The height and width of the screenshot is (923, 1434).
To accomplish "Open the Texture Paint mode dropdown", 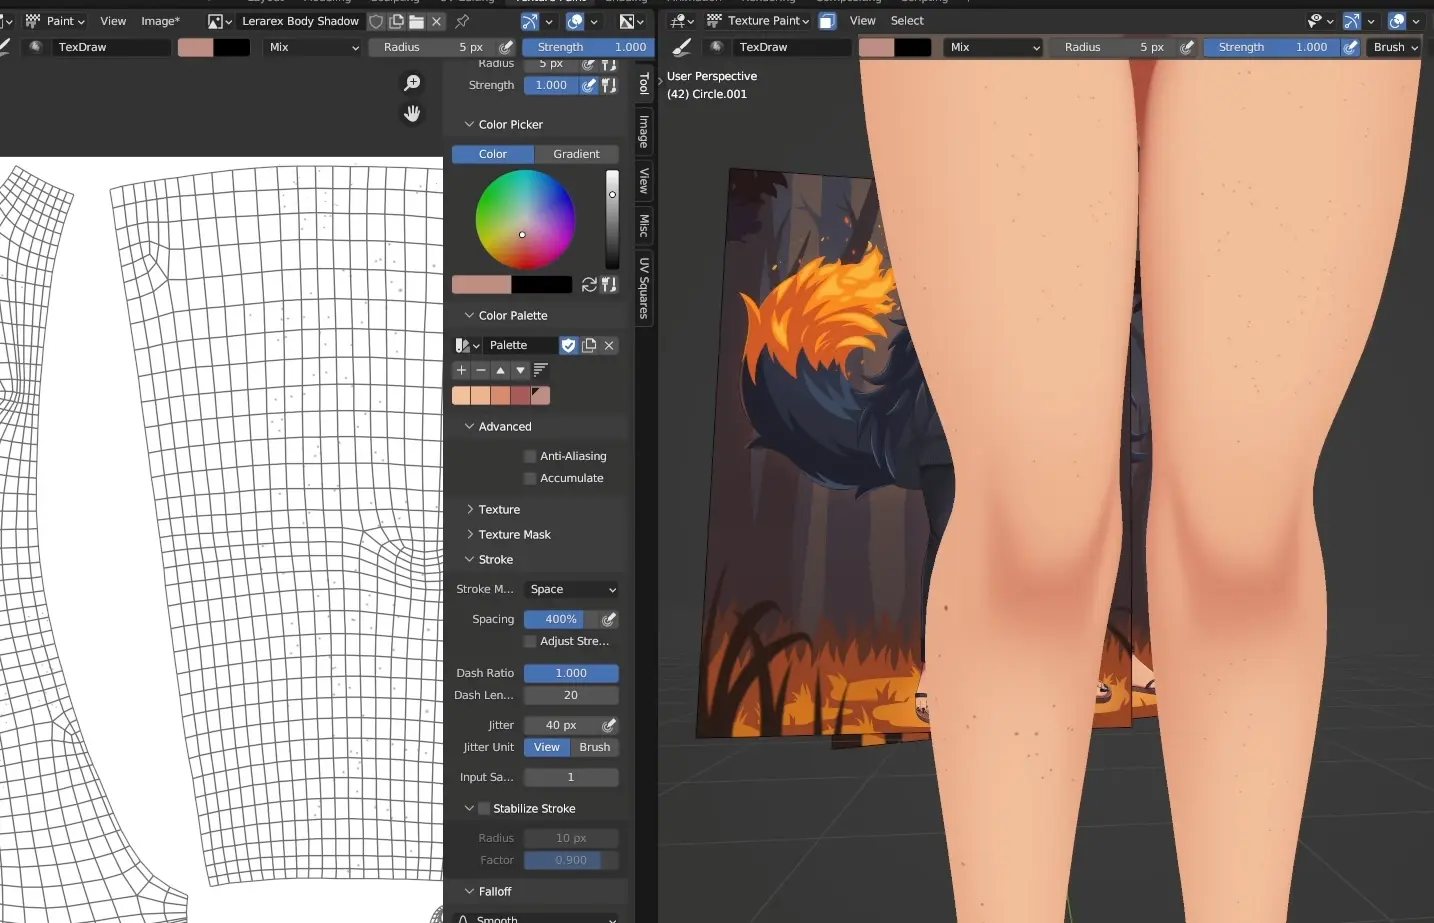I will (x=767, y=21).
